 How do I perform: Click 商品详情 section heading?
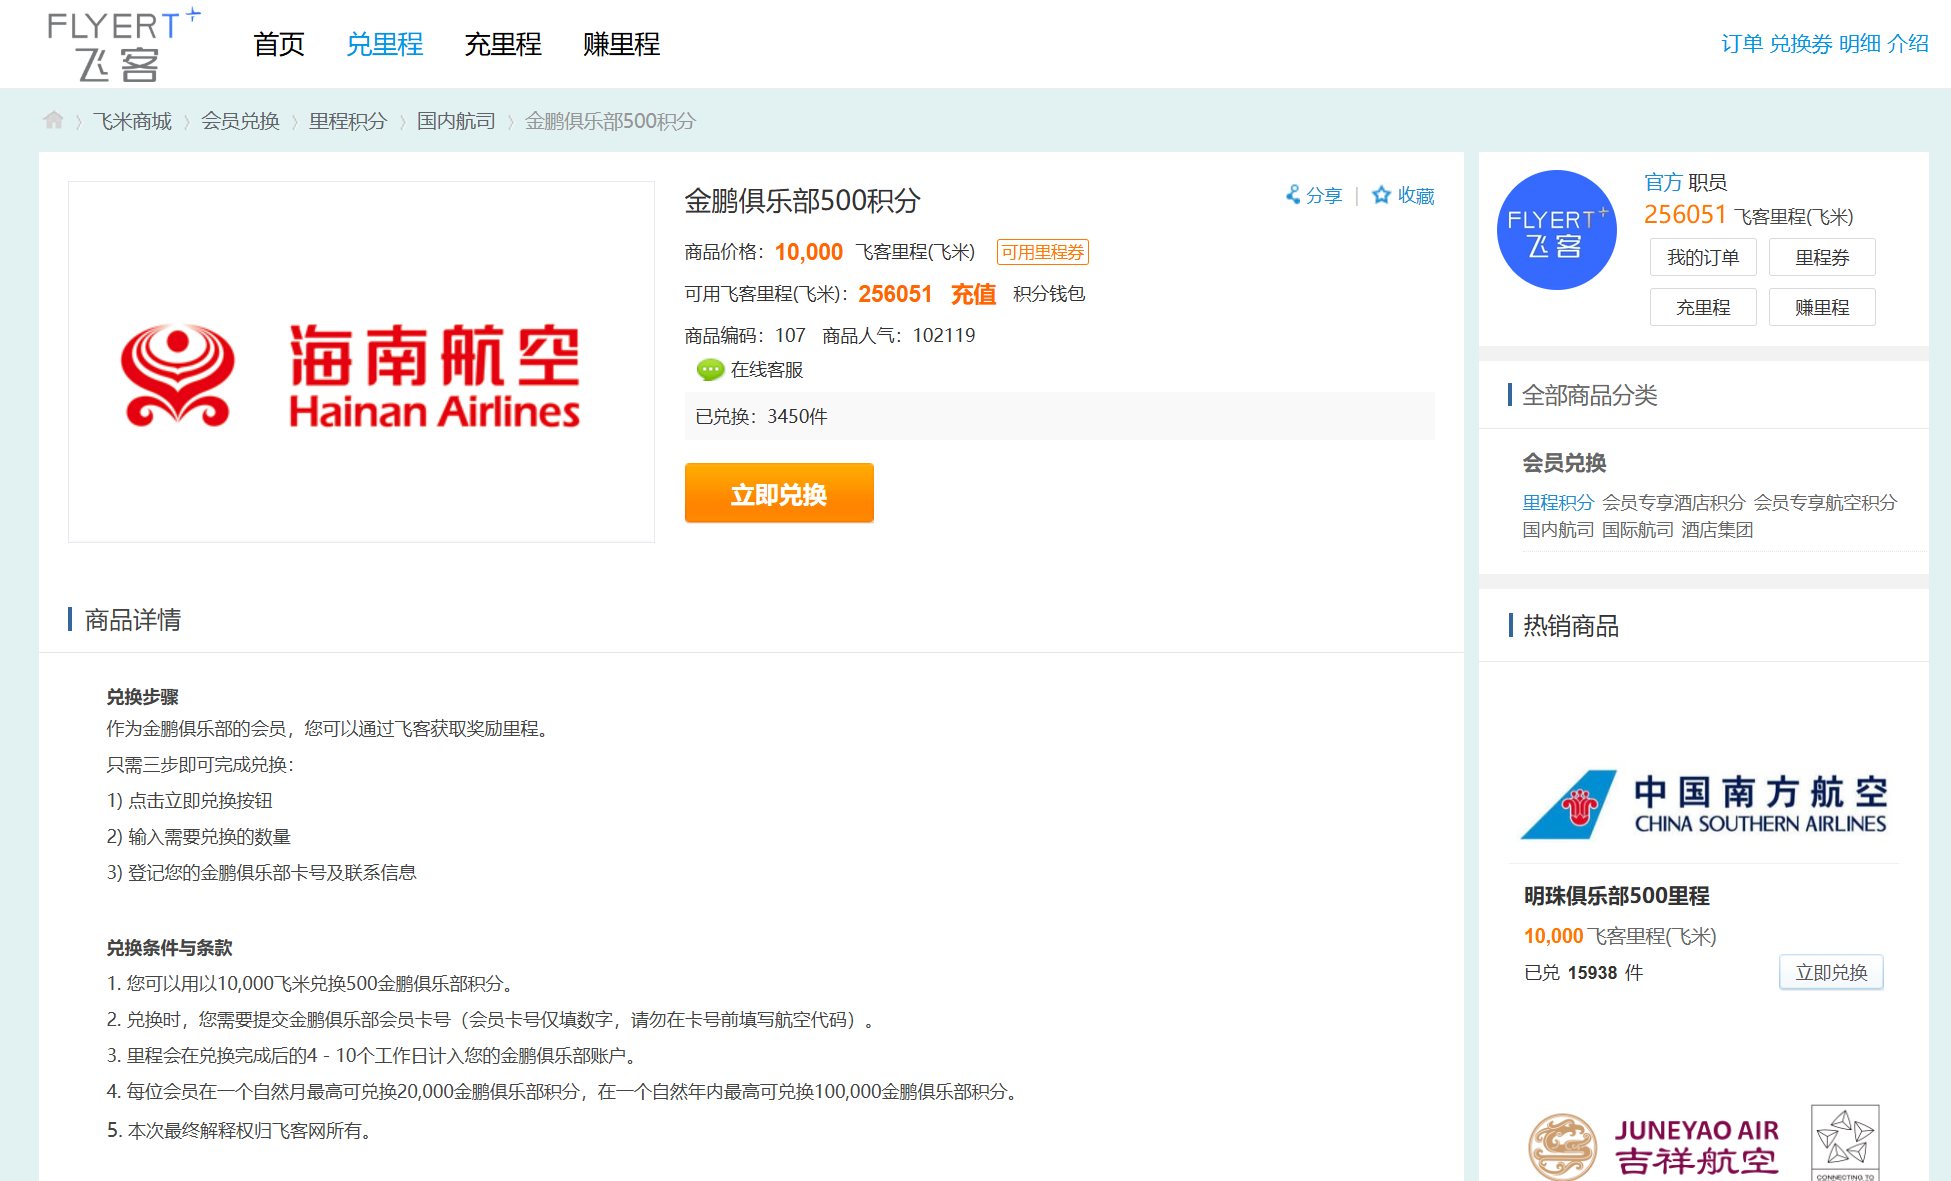coord(133,620)
